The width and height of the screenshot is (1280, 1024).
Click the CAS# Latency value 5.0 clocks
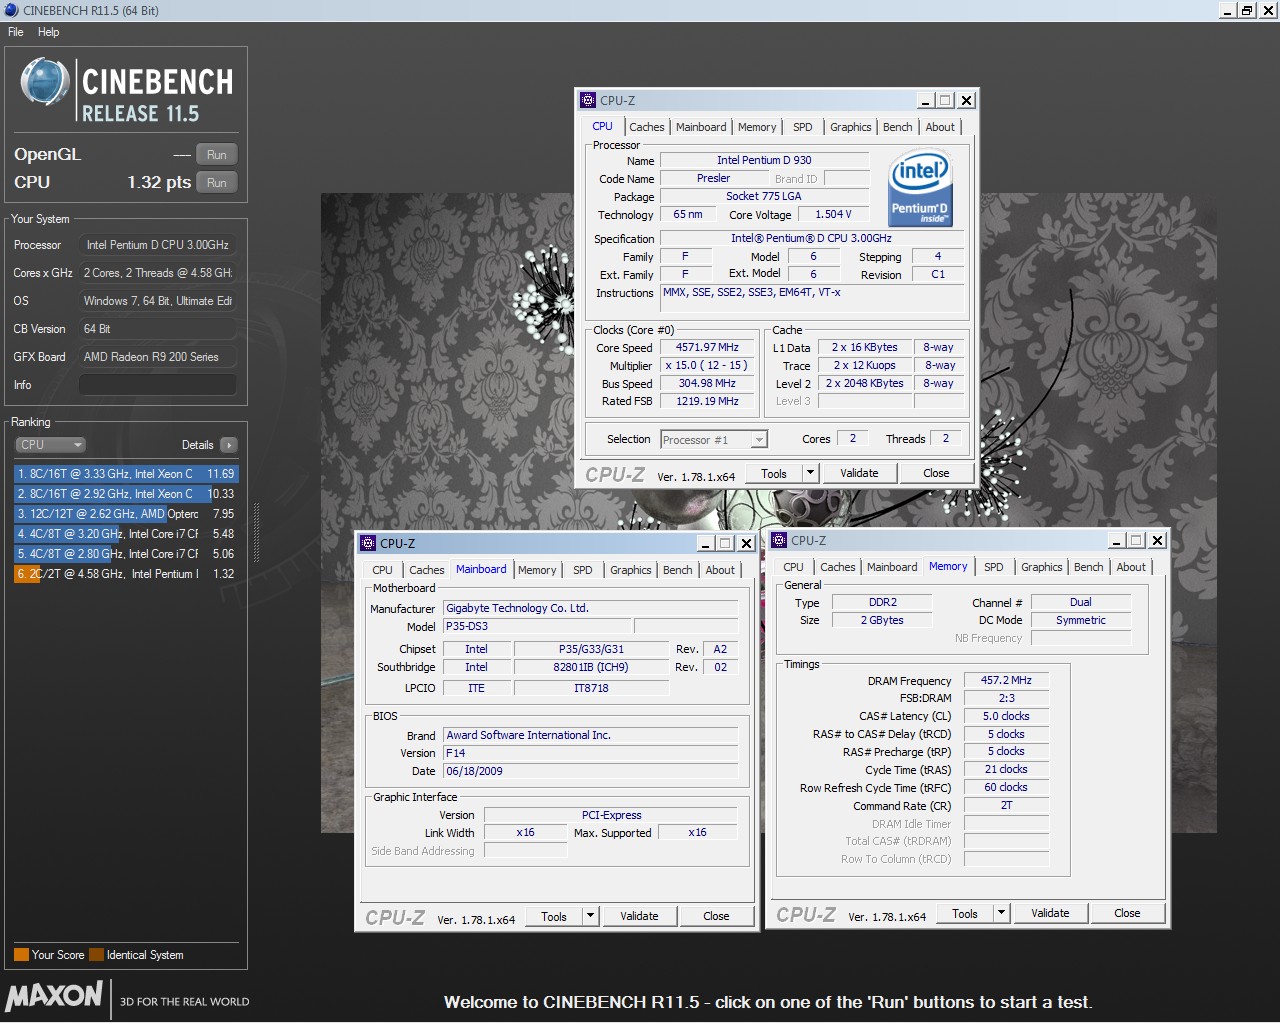click(1006, 716)
